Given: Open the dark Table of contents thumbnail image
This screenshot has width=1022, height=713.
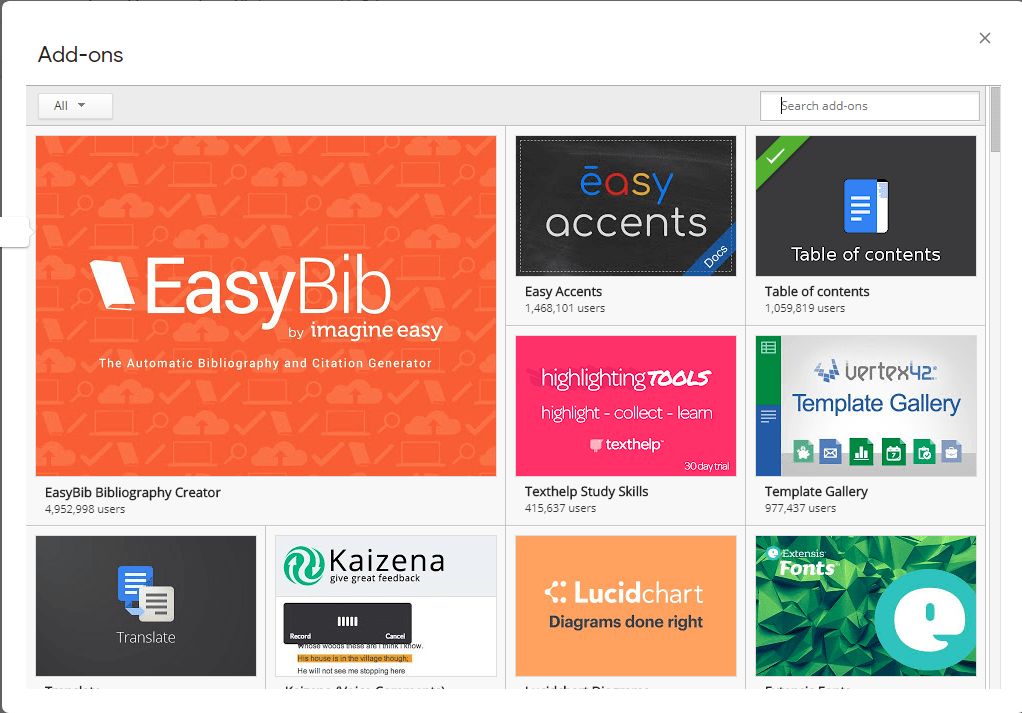Looking at the screenshot, I should tap(866, 206).
